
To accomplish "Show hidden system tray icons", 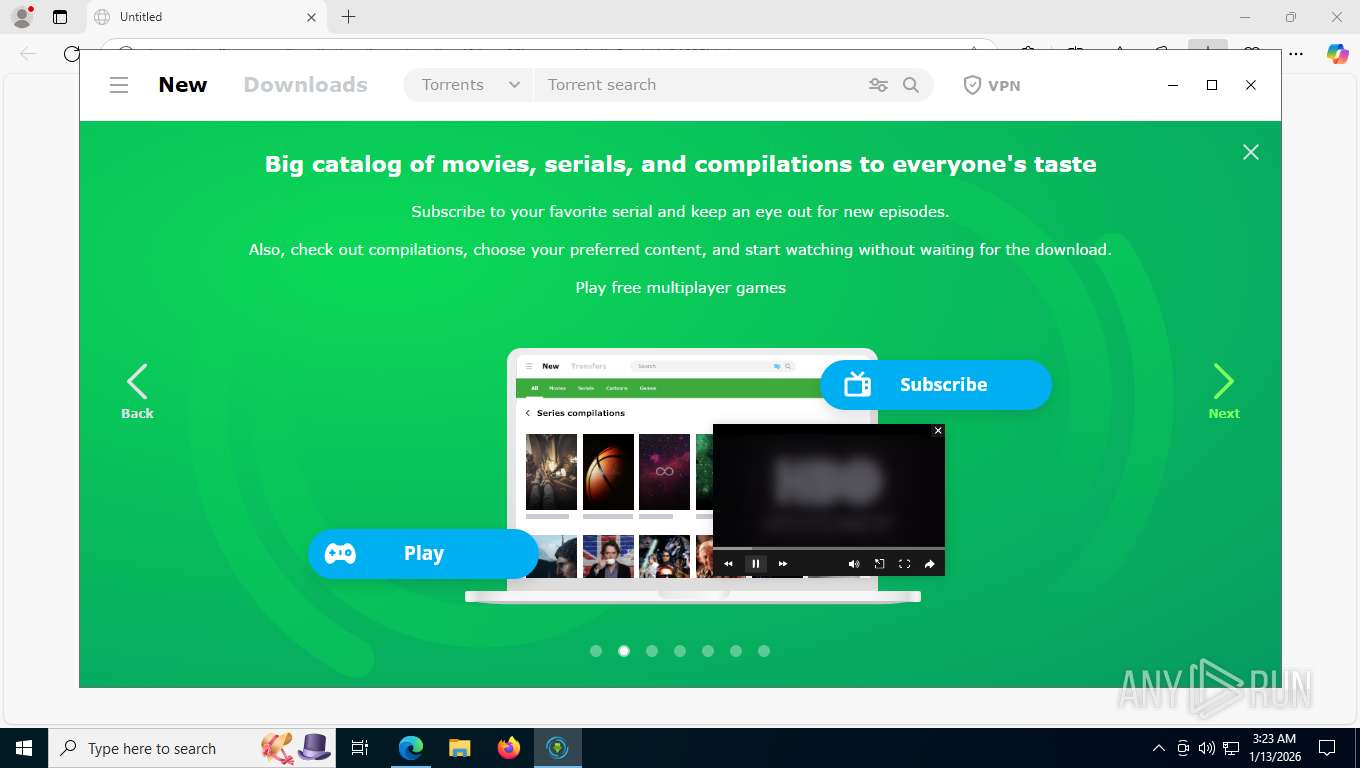I will (1159, 748).
